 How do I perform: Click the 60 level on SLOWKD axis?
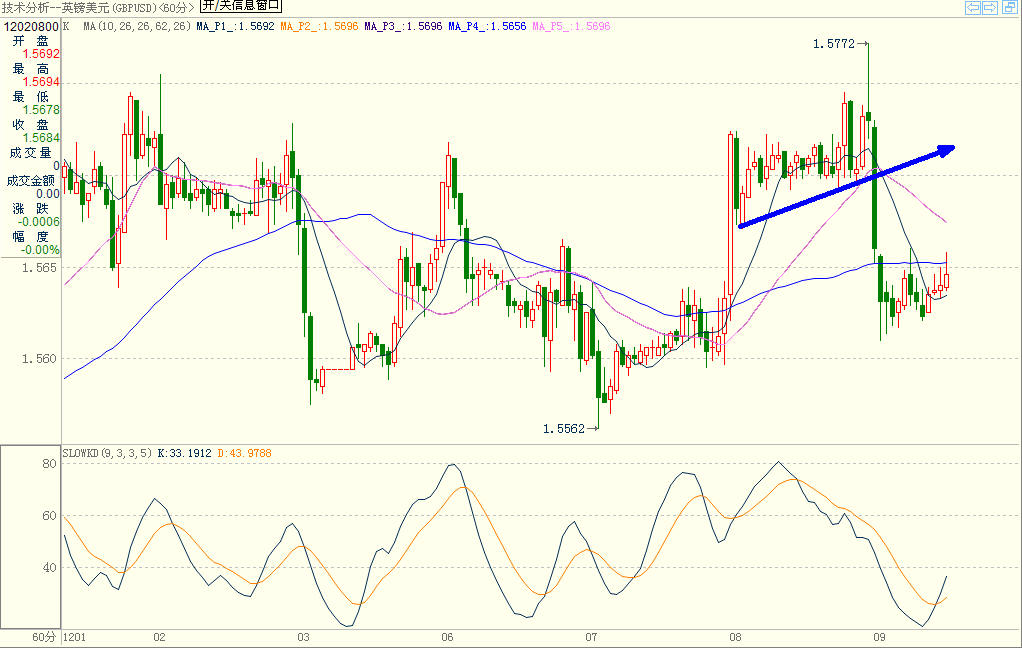click(x=50, y=516)
